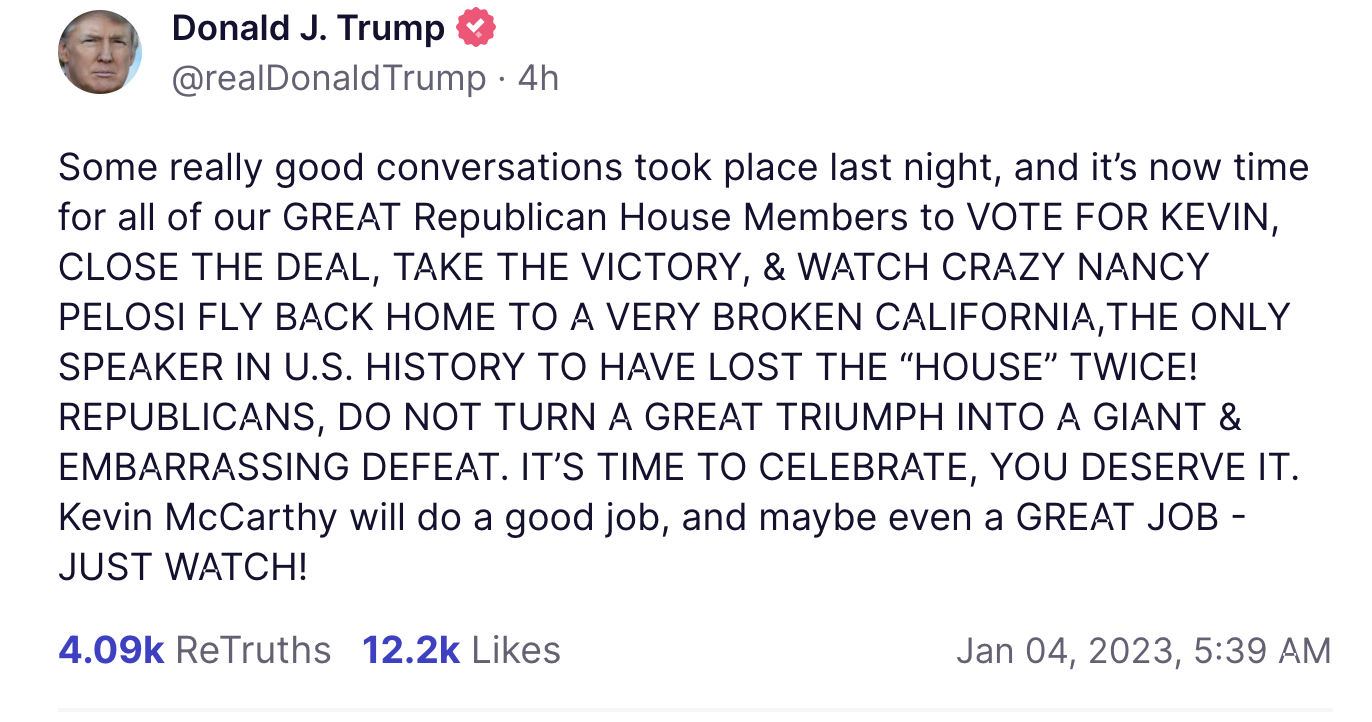Viewport: 1372px width, 722px height.
Task: Click the closing "JUST WATCH!" text
Action: 182,567
